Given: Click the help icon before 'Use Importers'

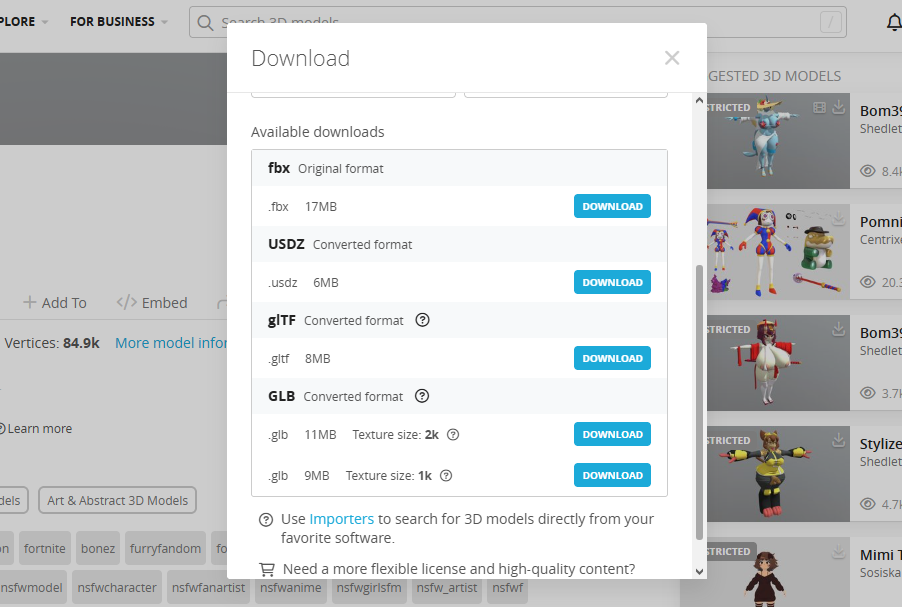Looking at the screenshot, I should click(266, 520).
